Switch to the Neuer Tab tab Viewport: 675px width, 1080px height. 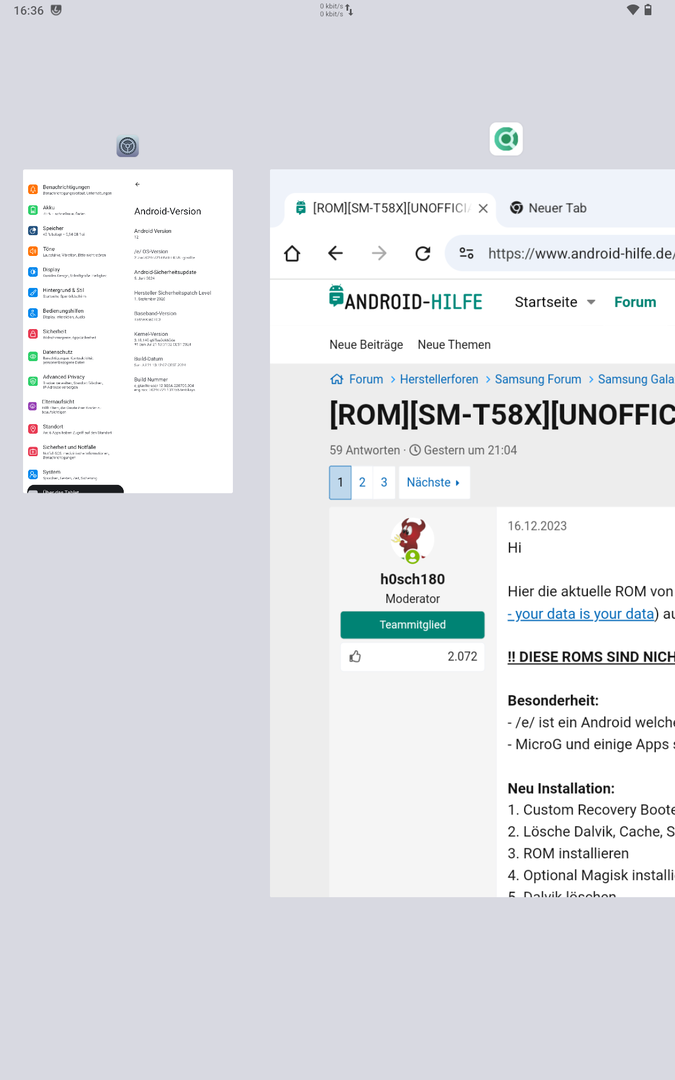(x=548, y=208)
